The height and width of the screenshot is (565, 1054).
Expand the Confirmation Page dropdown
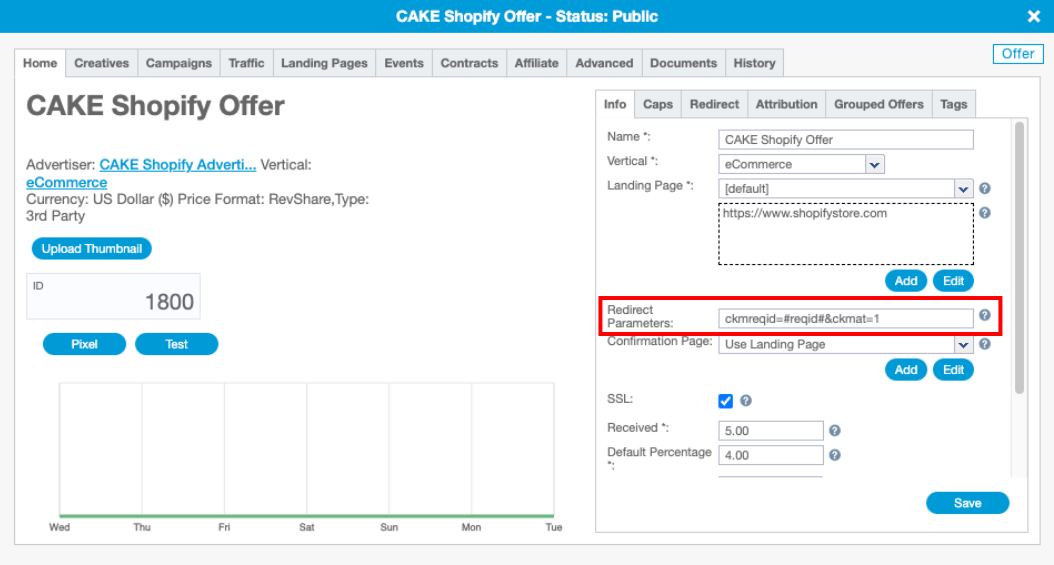(963, 345)
